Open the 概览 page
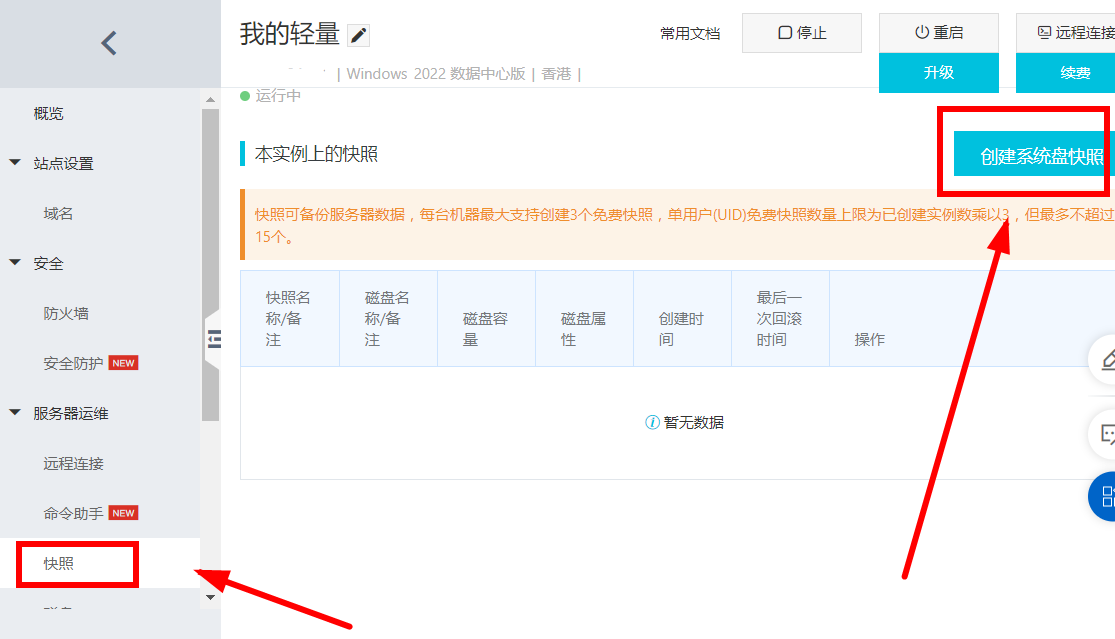The width and height of the screenshot is (1115, 639). (x=48, y=114)
